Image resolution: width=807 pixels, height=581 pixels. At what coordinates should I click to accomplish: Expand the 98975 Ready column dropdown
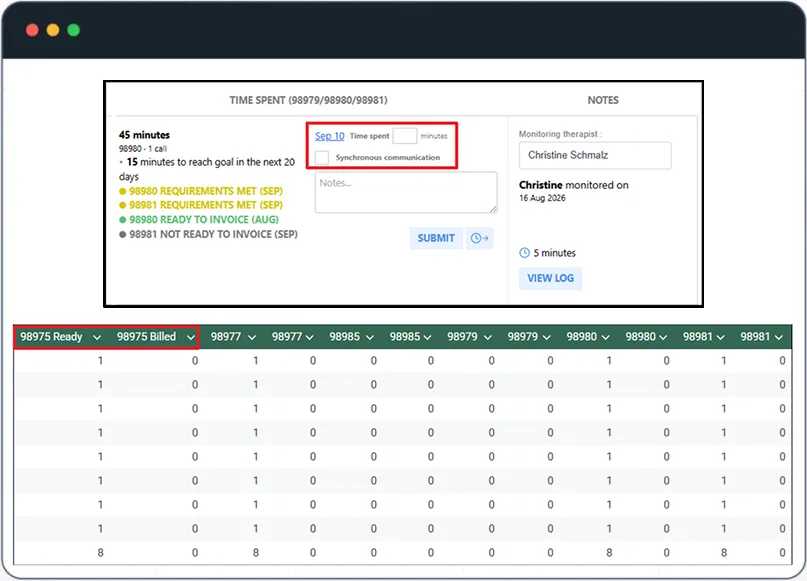point(97,338)
